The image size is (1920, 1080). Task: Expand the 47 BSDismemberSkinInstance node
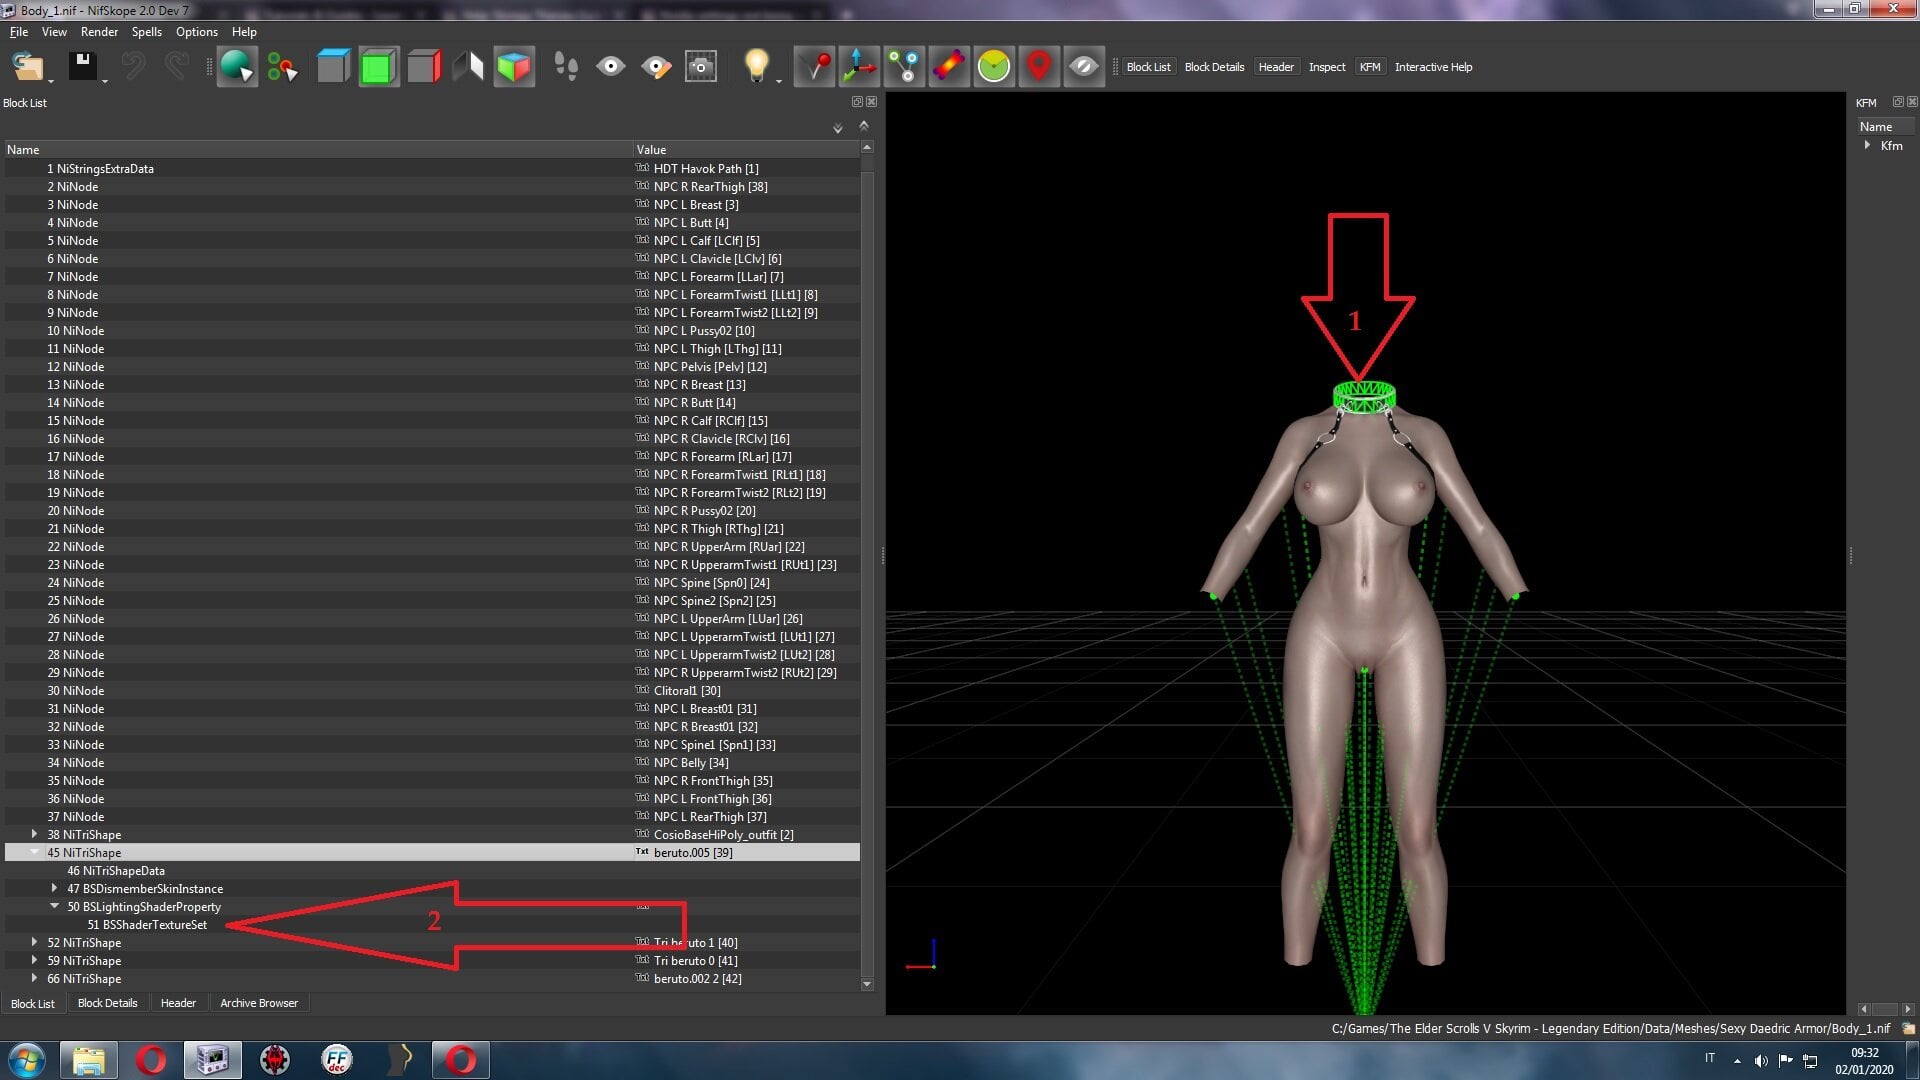[x=54, y=888]
